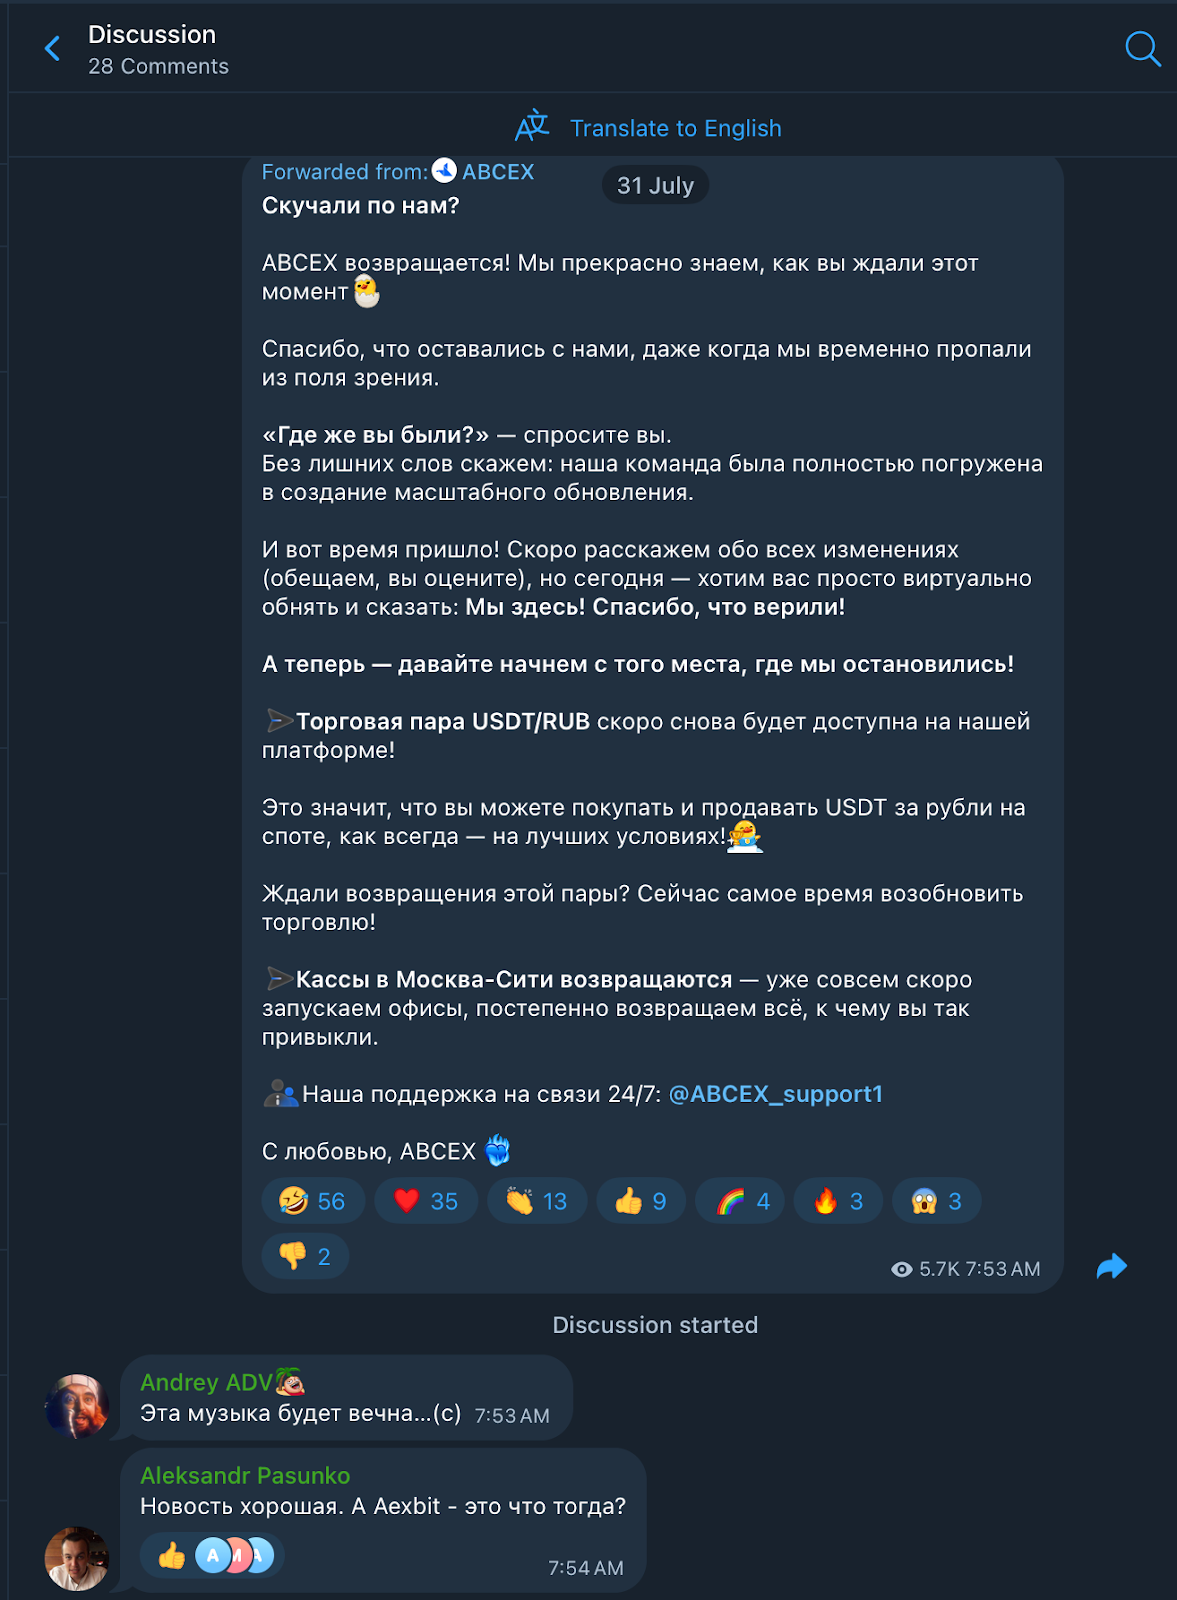Toggle the clapping hands reaction with 13
The width and height of the screenshot is (1177, 1600).
pos(537,1201)
